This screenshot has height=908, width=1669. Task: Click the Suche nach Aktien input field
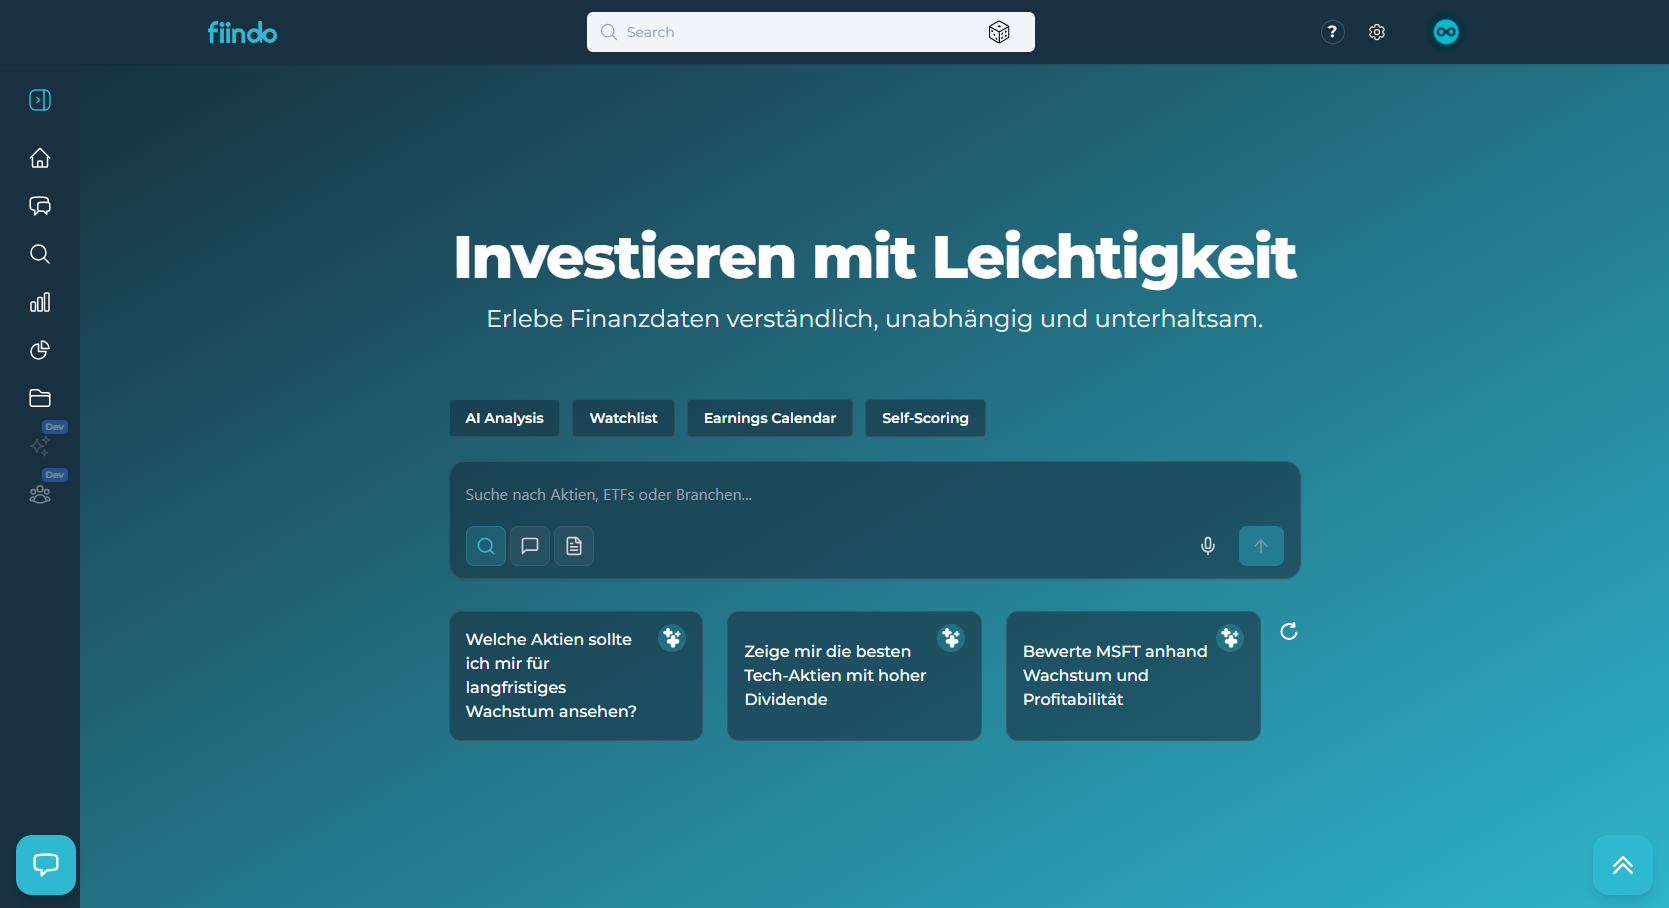pos(874,495)
